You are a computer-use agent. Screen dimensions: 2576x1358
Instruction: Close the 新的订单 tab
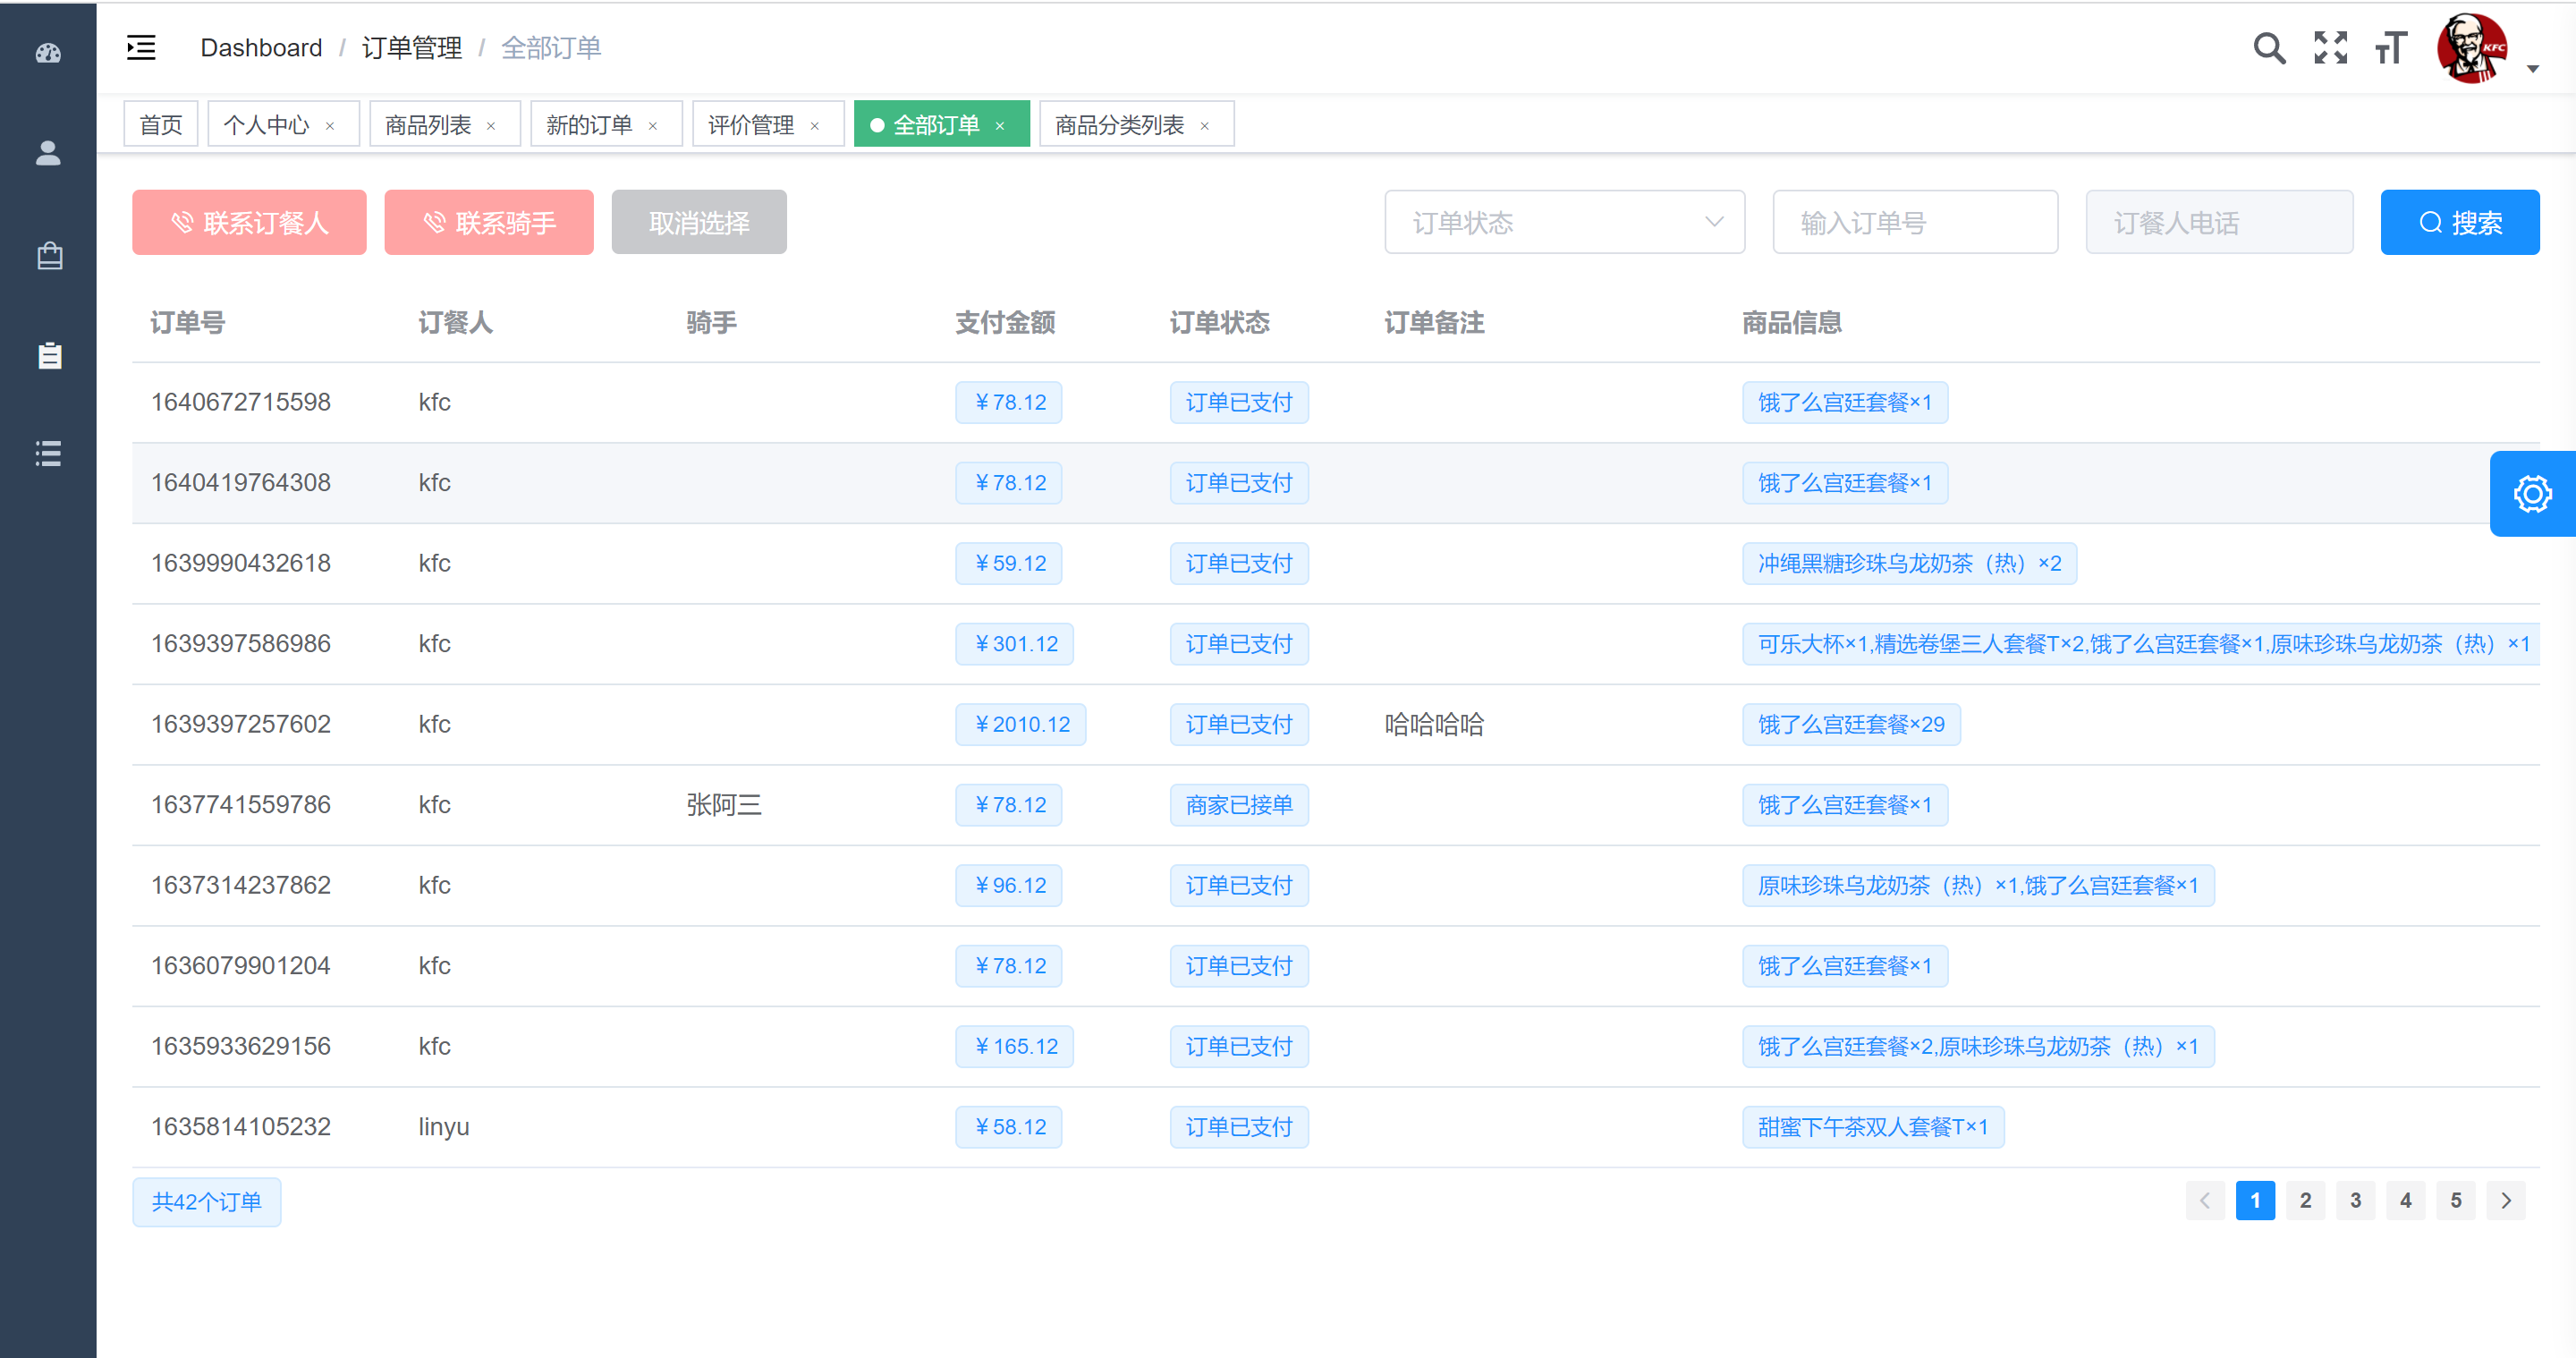click(x=653, y=126)
